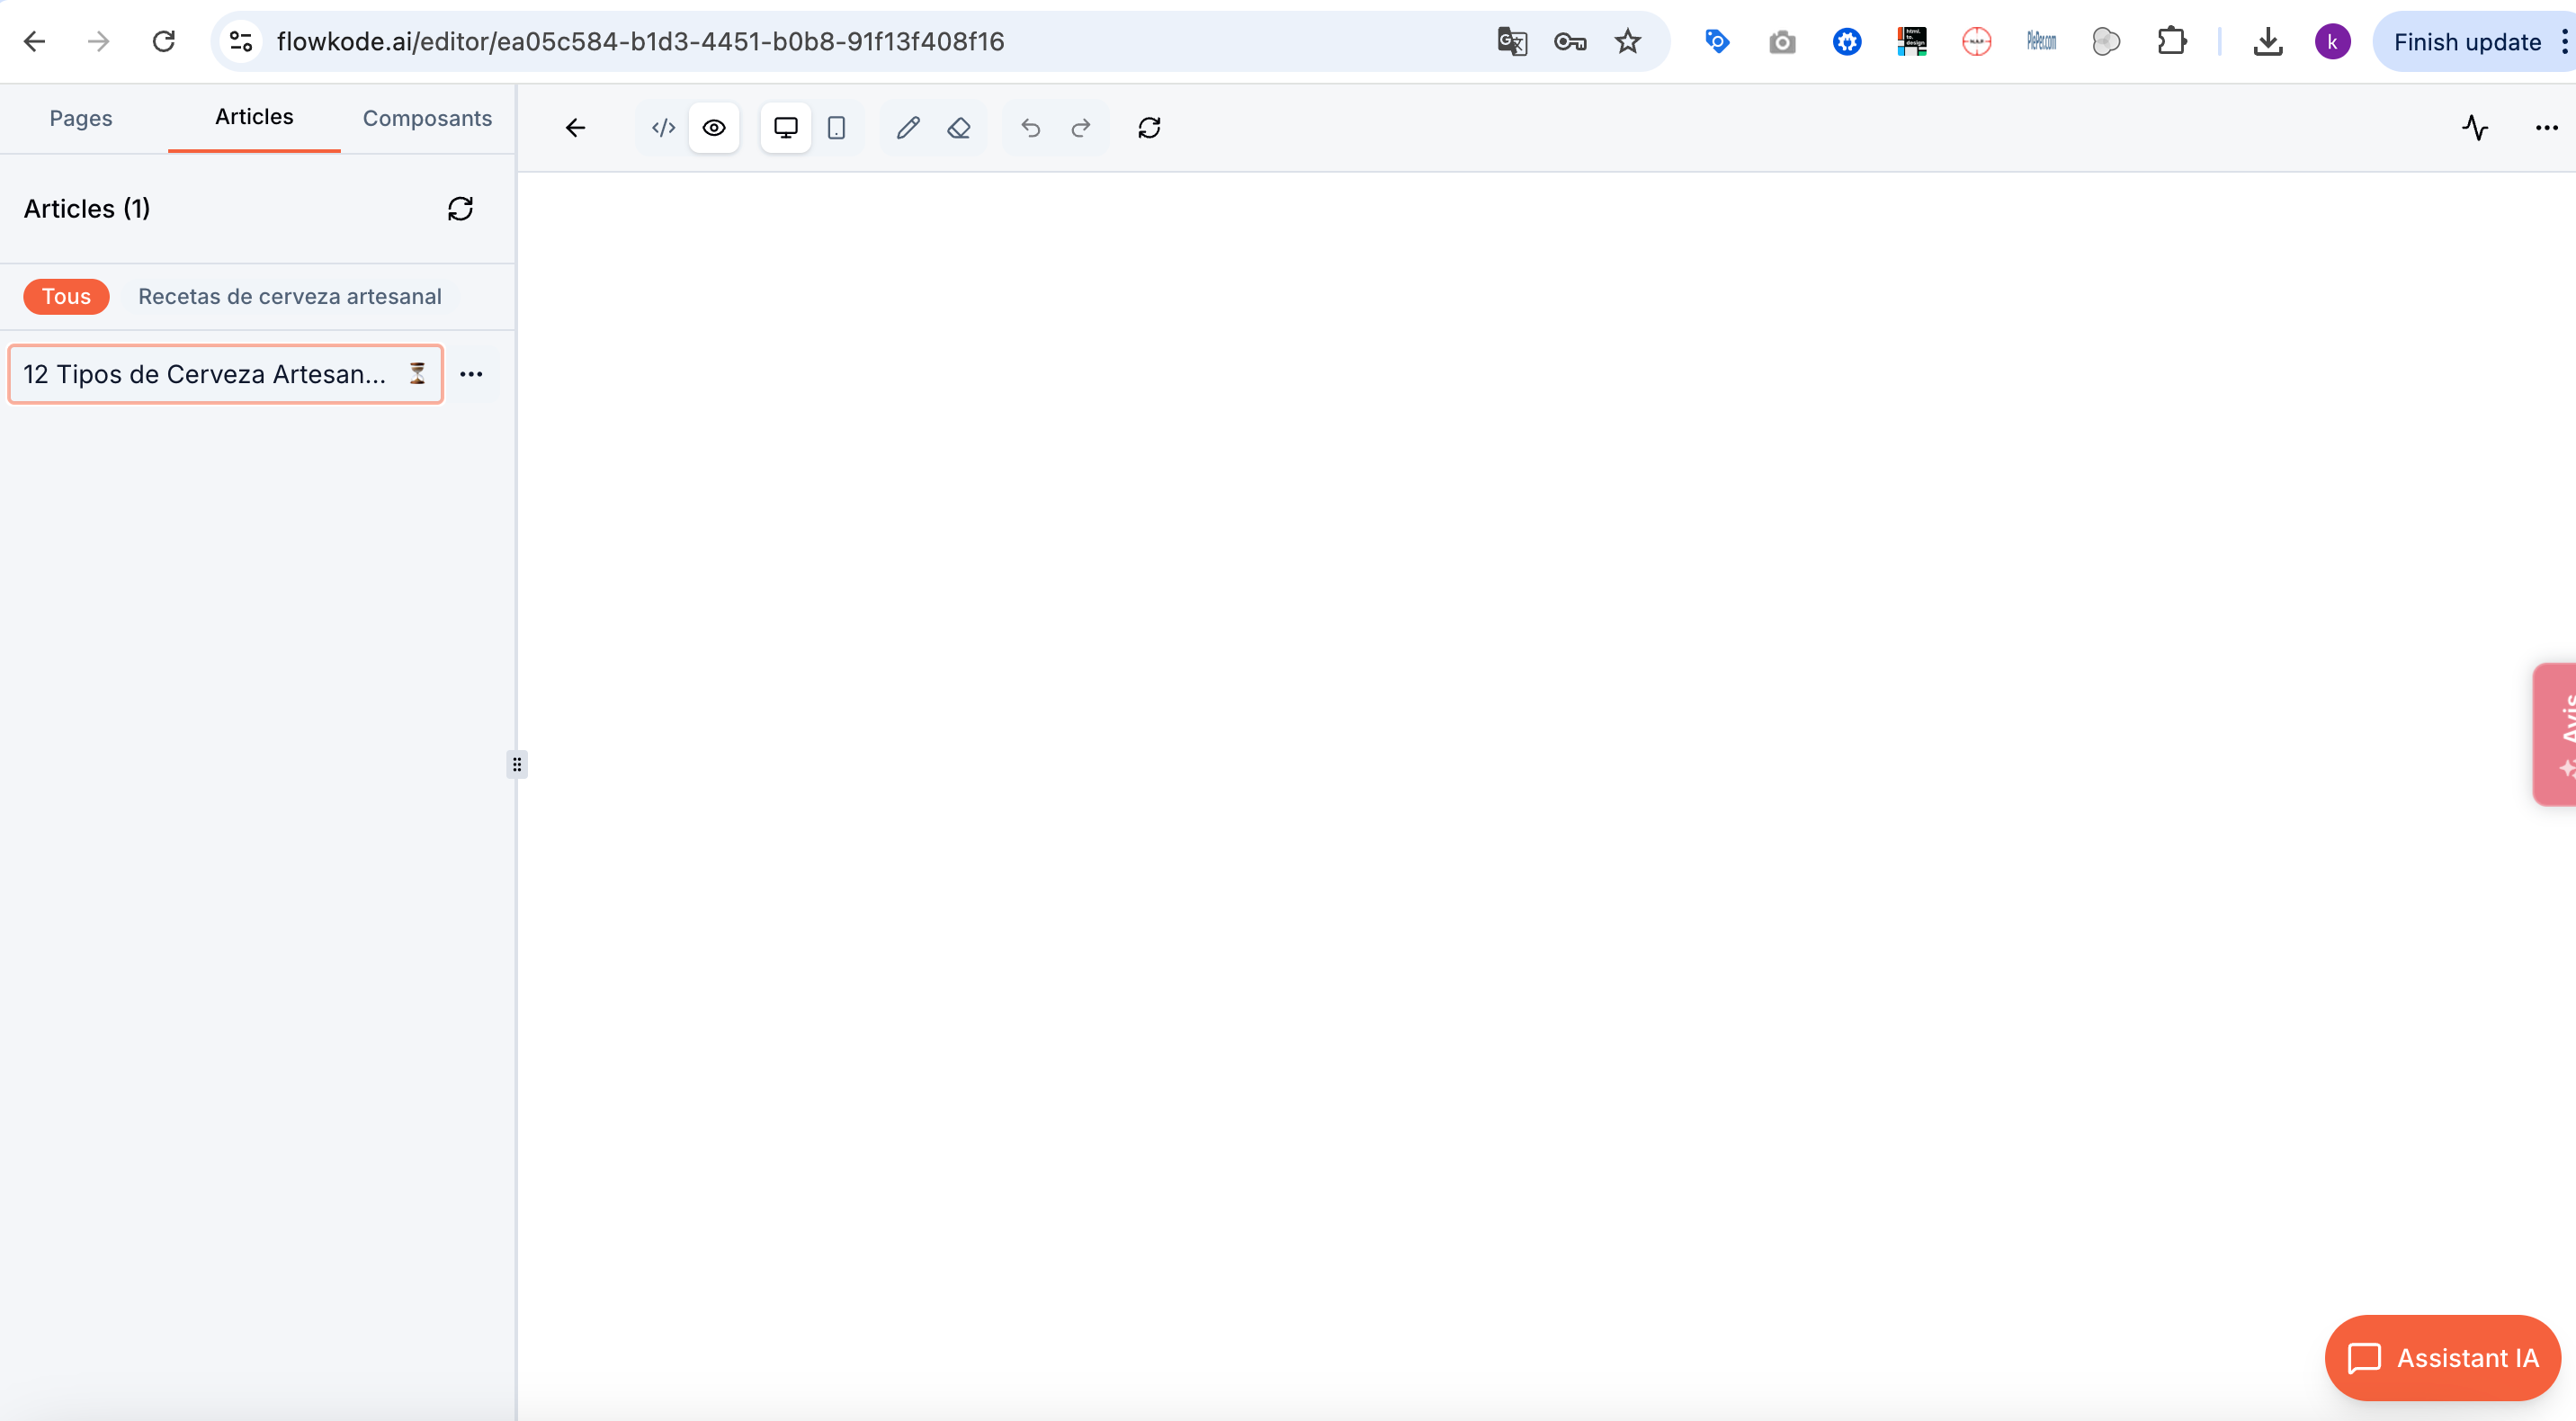Refresh the editor preview

pyautogui.click(x=1149, y=128)
